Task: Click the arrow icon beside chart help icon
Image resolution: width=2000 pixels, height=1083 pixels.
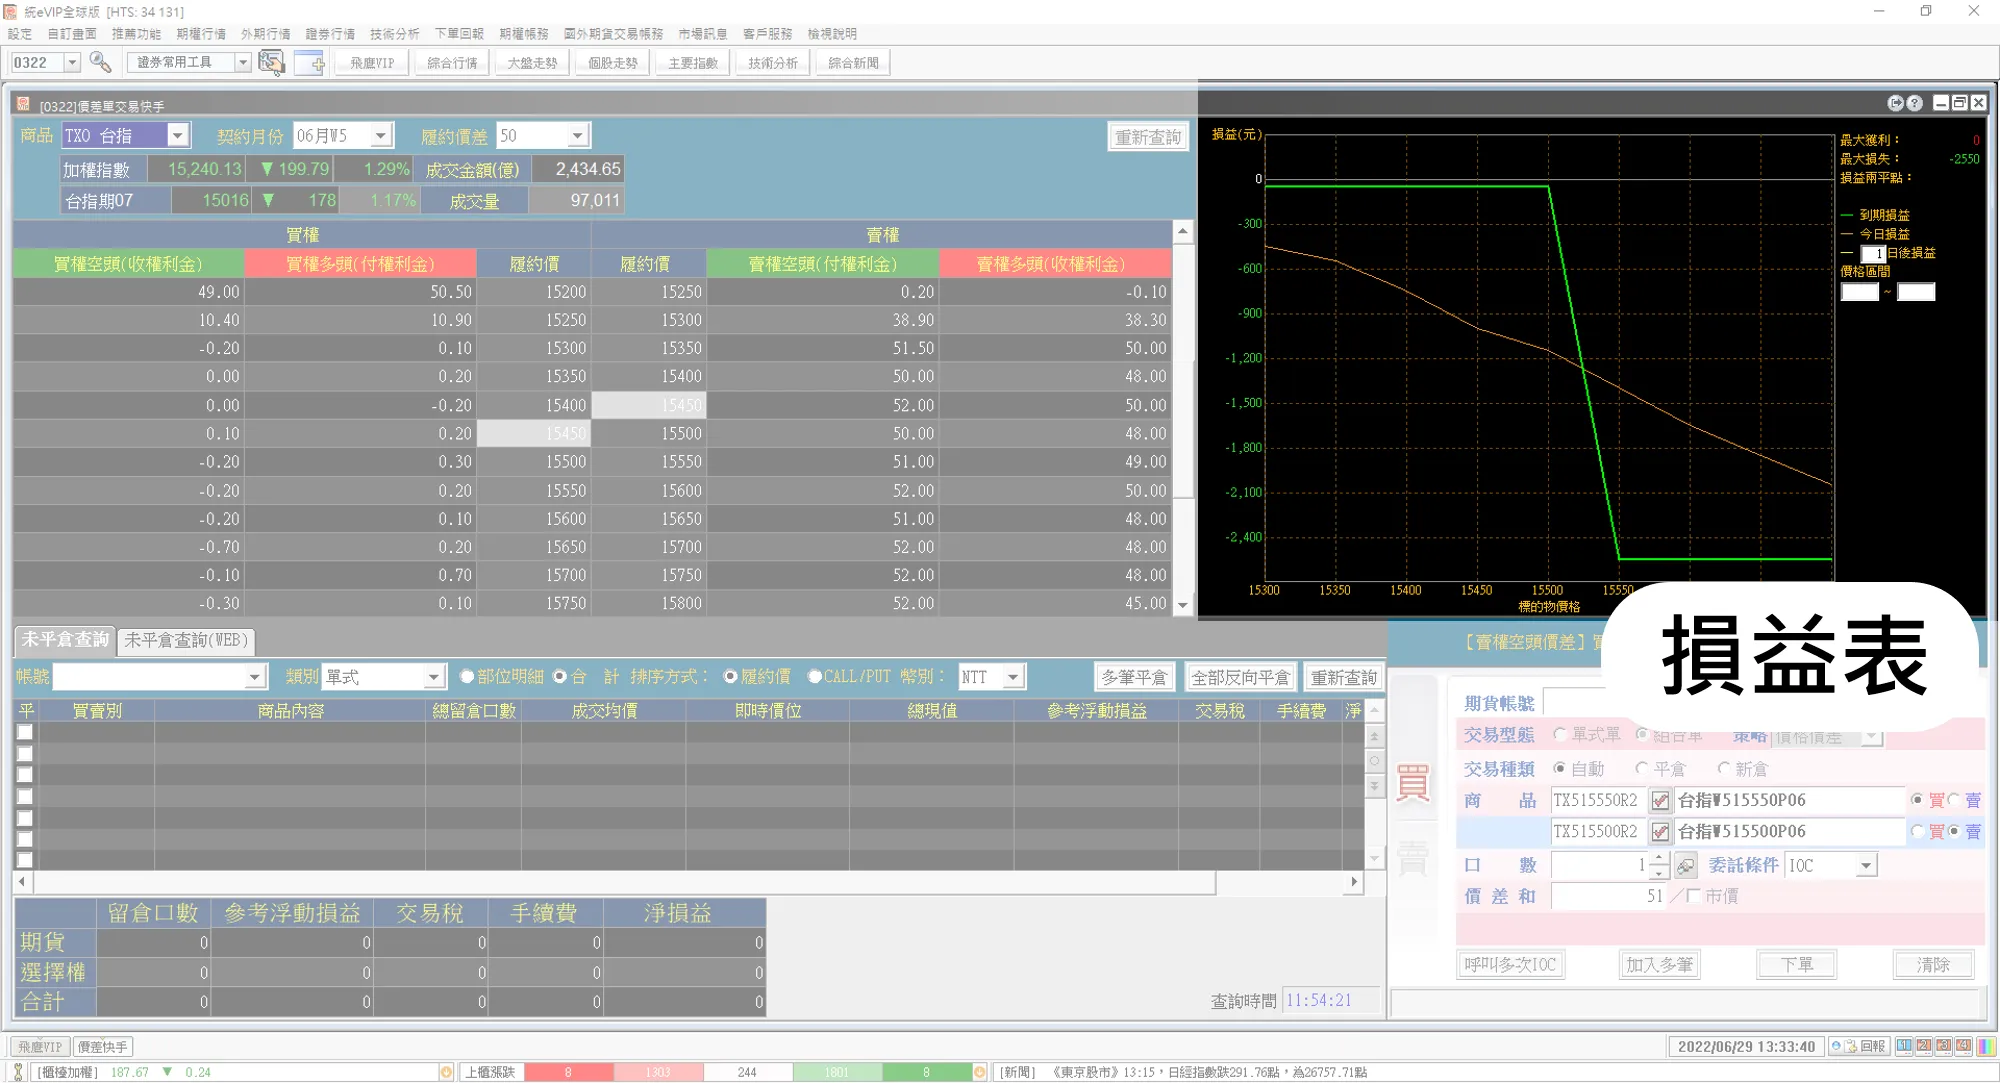Action: pos(1895,103)
